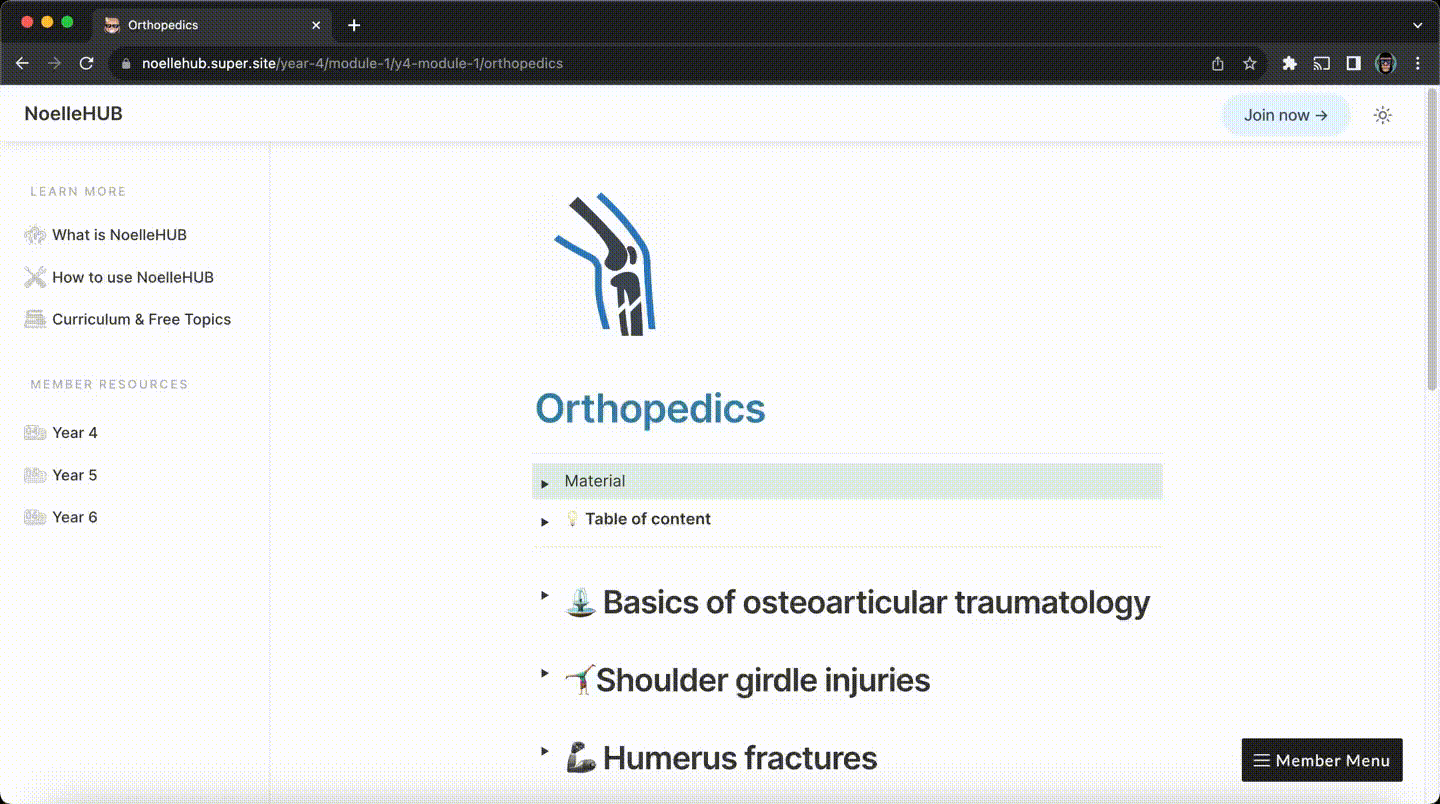This screenshot has height=804, width=1440.
Task: Click the Orthopedics page title
Action: coord(650,408)
